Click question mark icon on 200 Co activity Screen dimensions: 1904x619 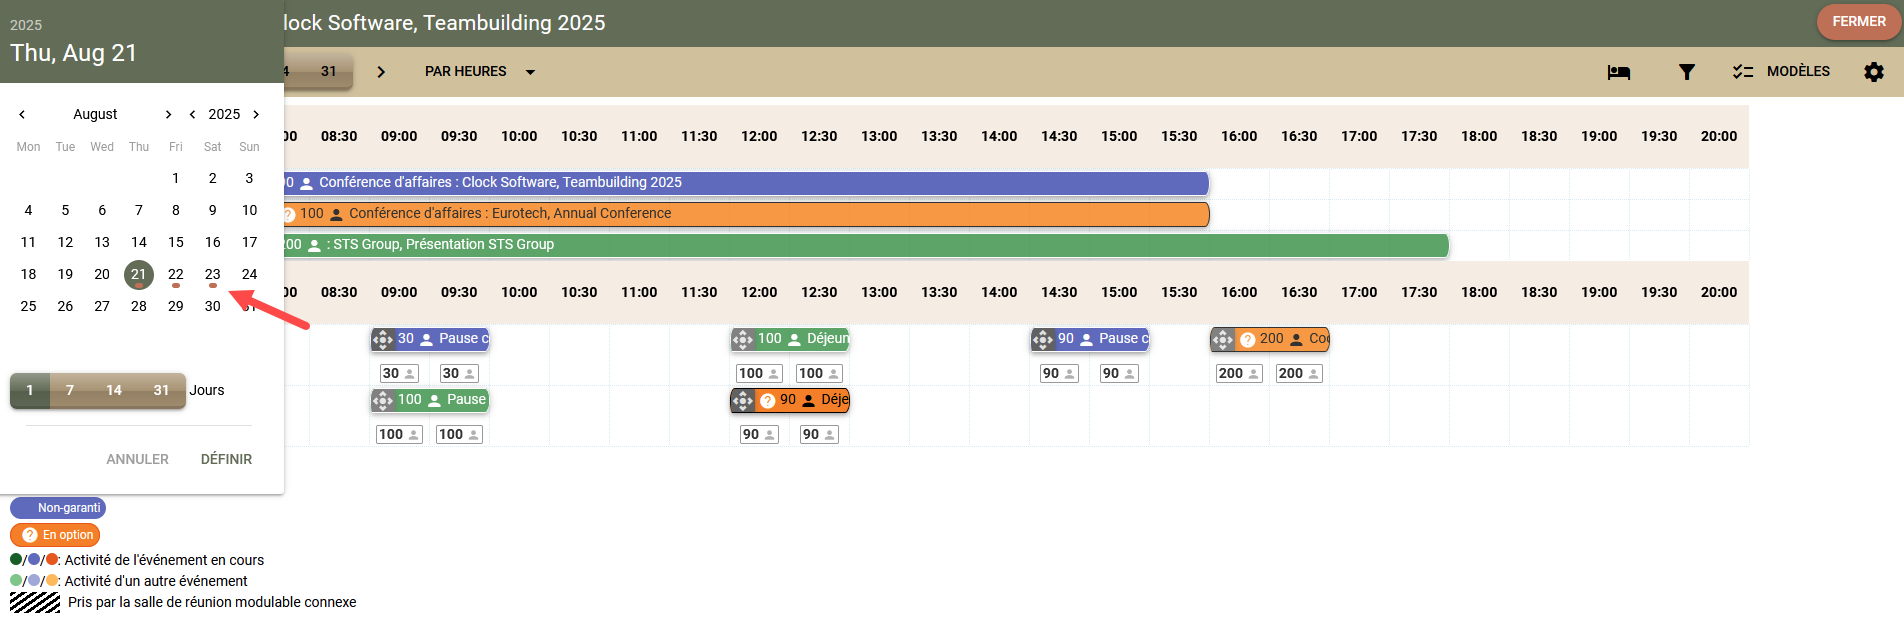click(1247, 340)
